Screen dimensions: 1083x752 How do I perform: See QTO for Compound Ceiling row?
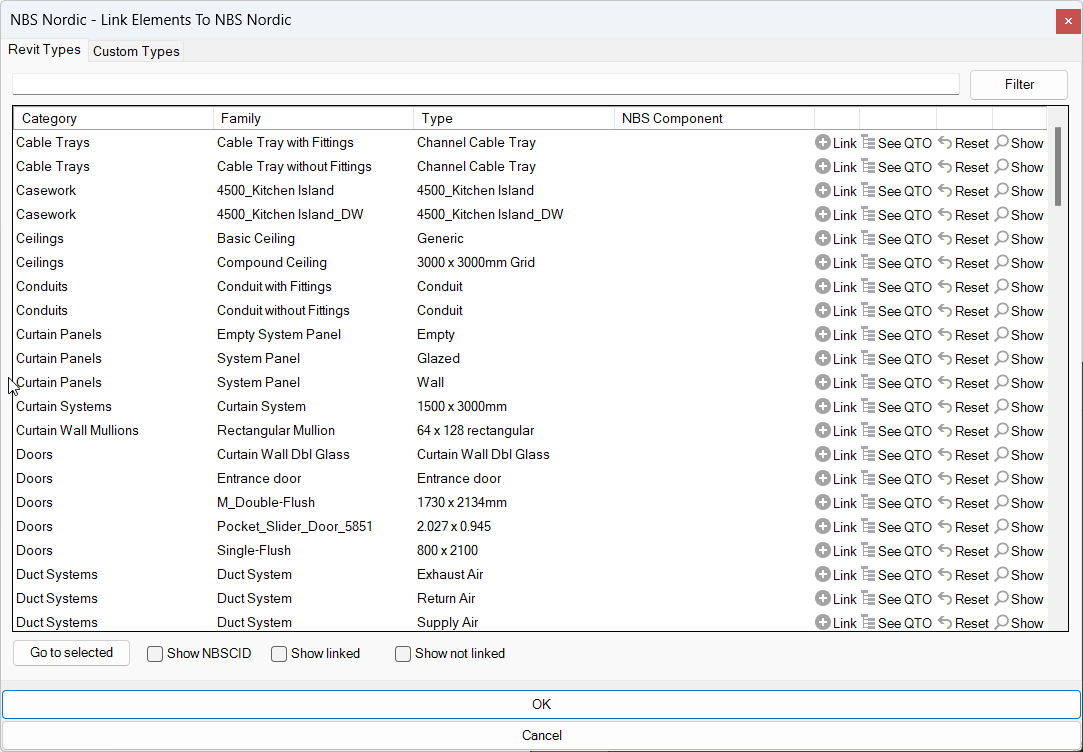(x=897, y=263)
